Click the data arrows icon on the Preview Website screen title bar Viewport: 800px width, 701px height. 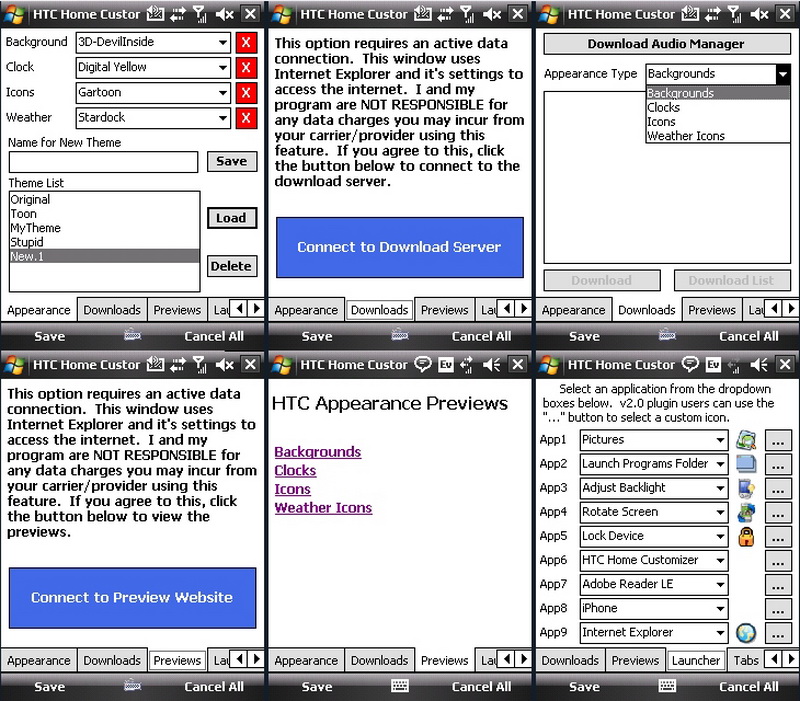click(178, 365)
